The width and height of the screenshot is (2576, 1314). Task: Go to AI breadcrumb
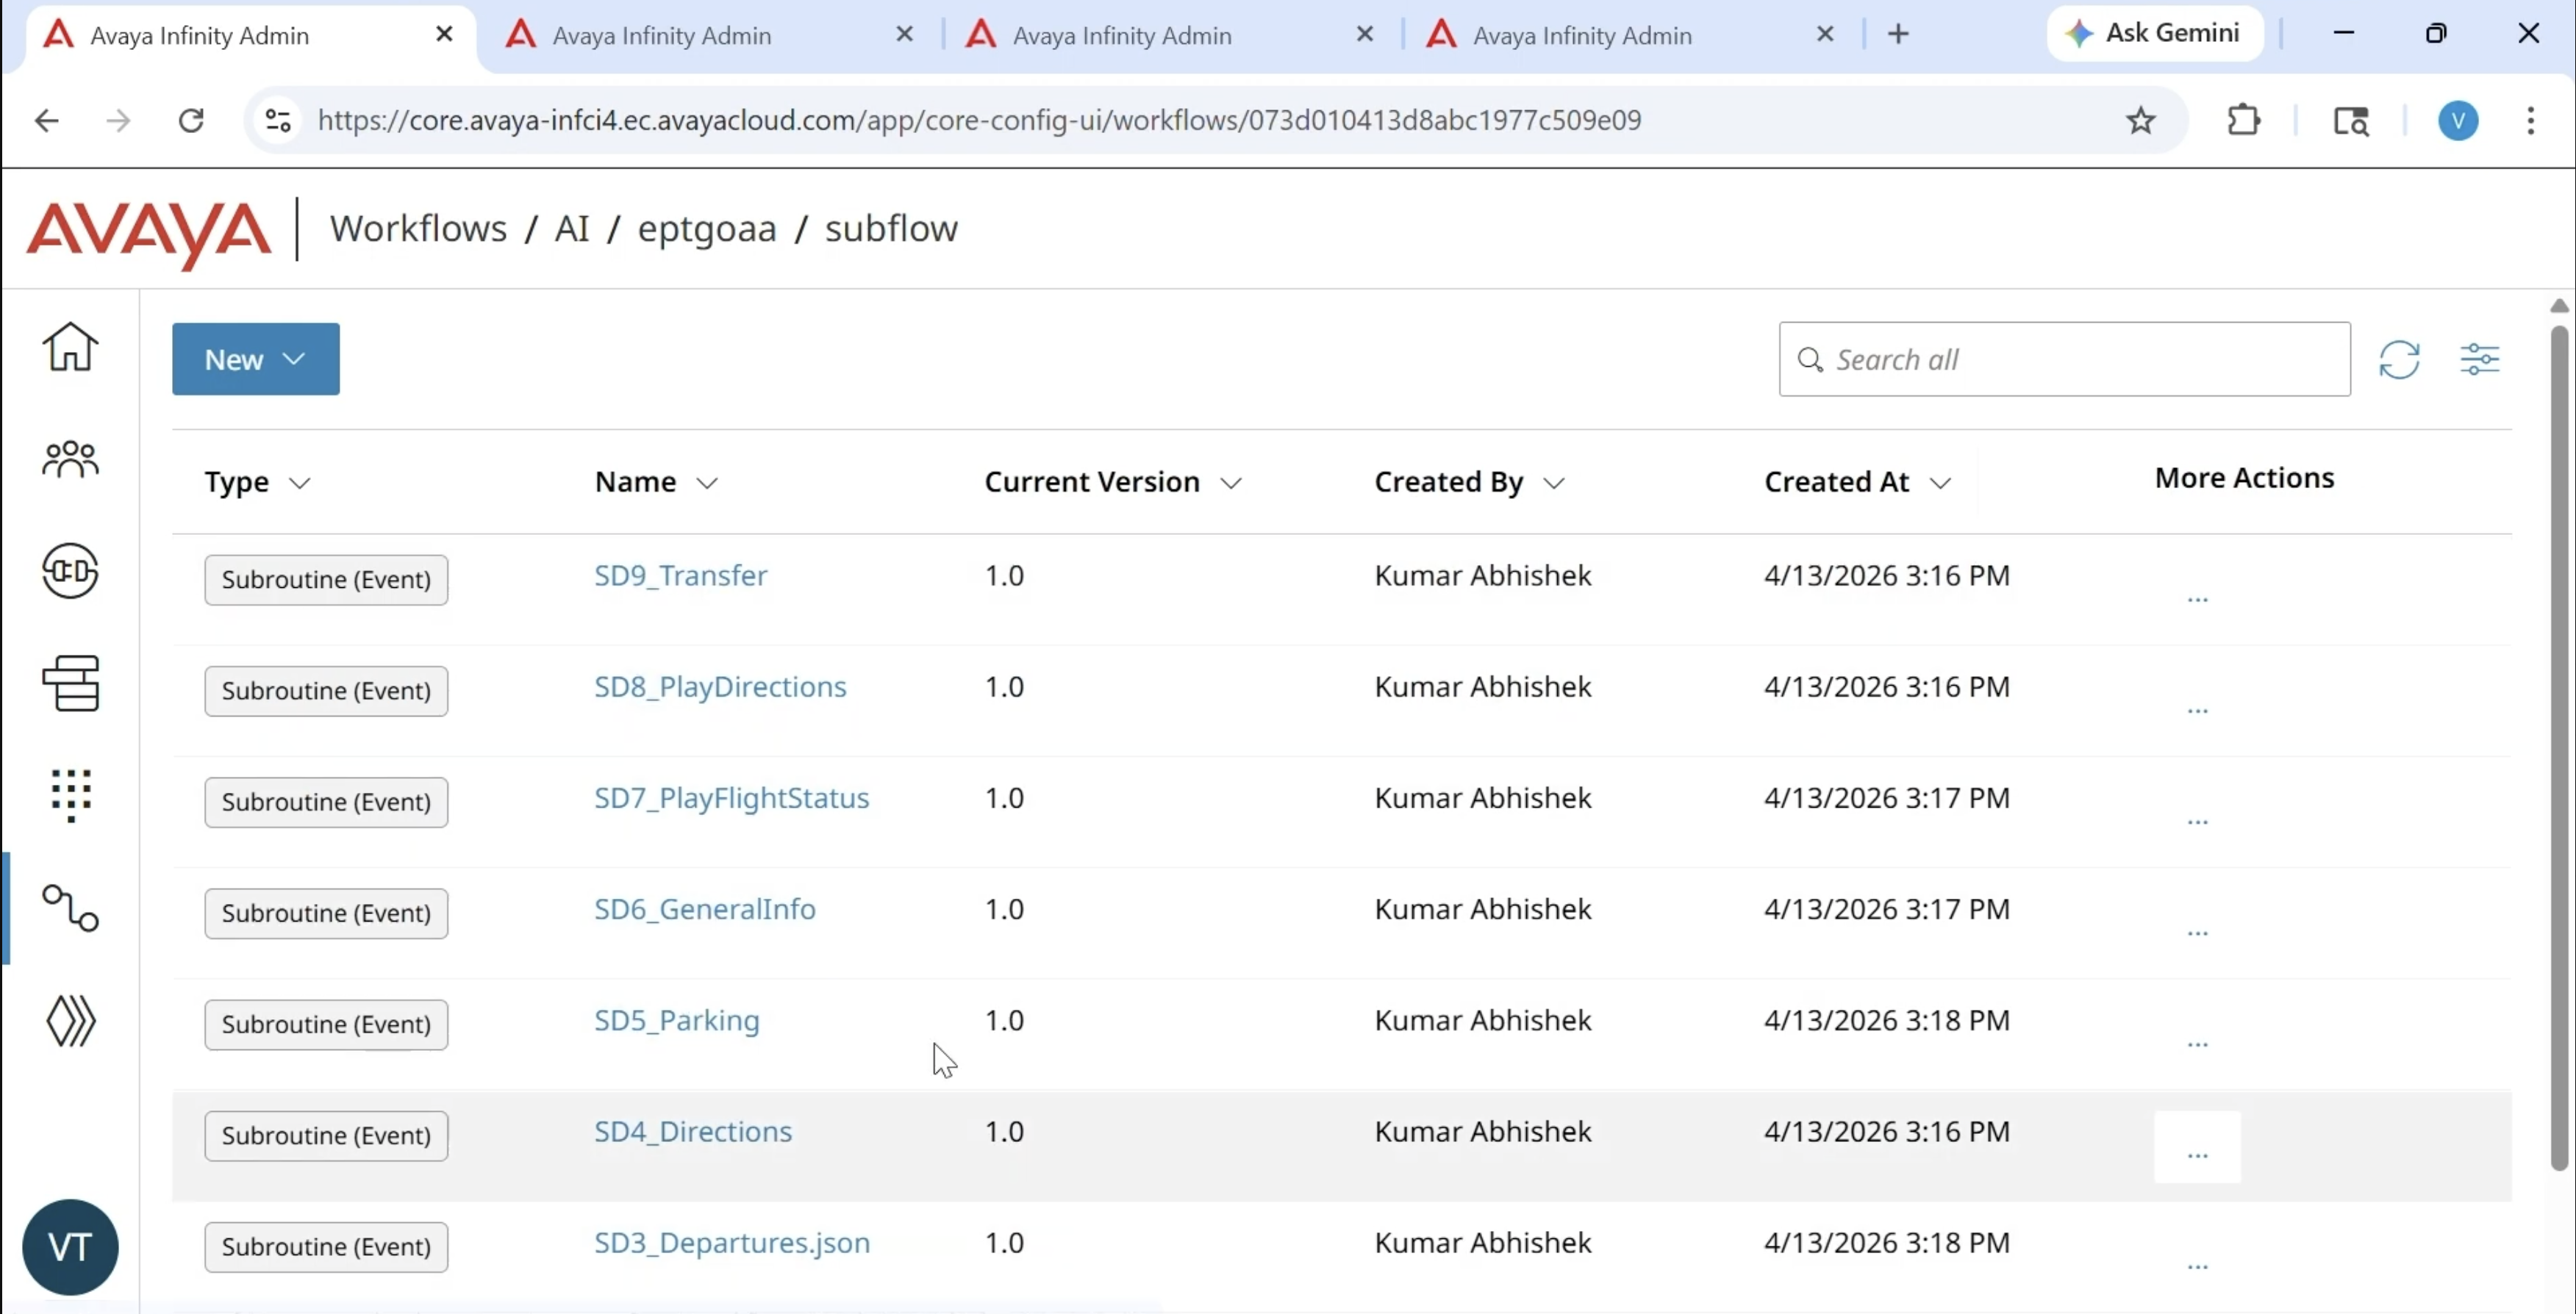point(572,229)
